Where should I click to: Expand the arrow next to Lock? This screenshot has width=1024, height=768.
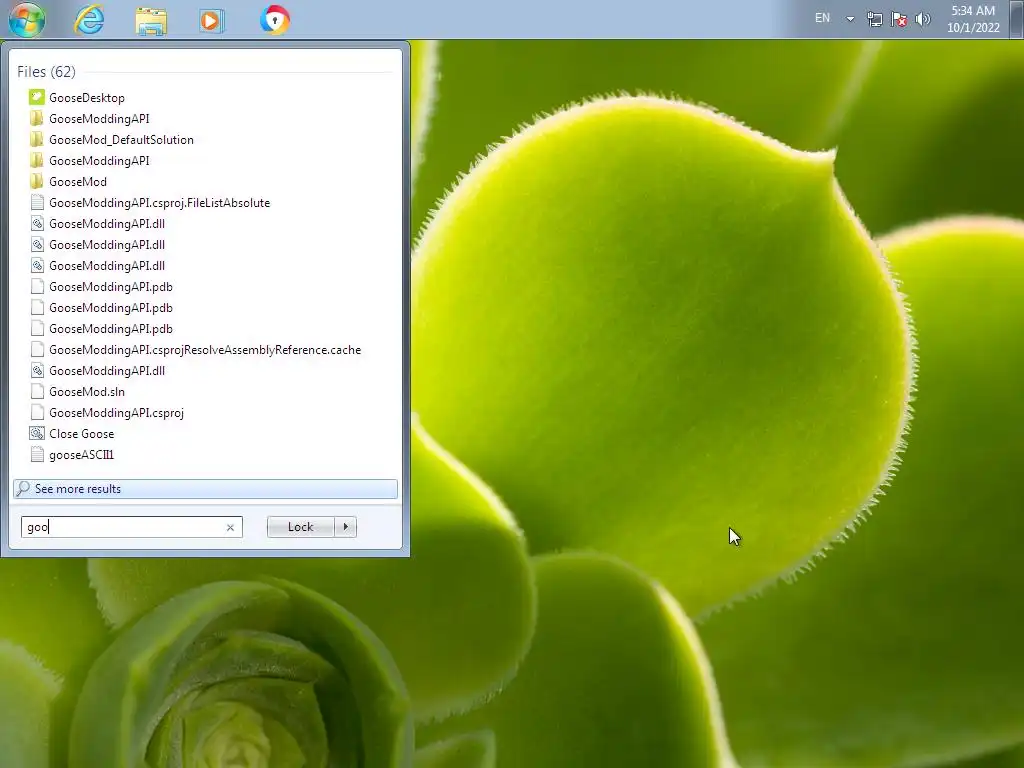pyautogui.click(x=345, y=527)
